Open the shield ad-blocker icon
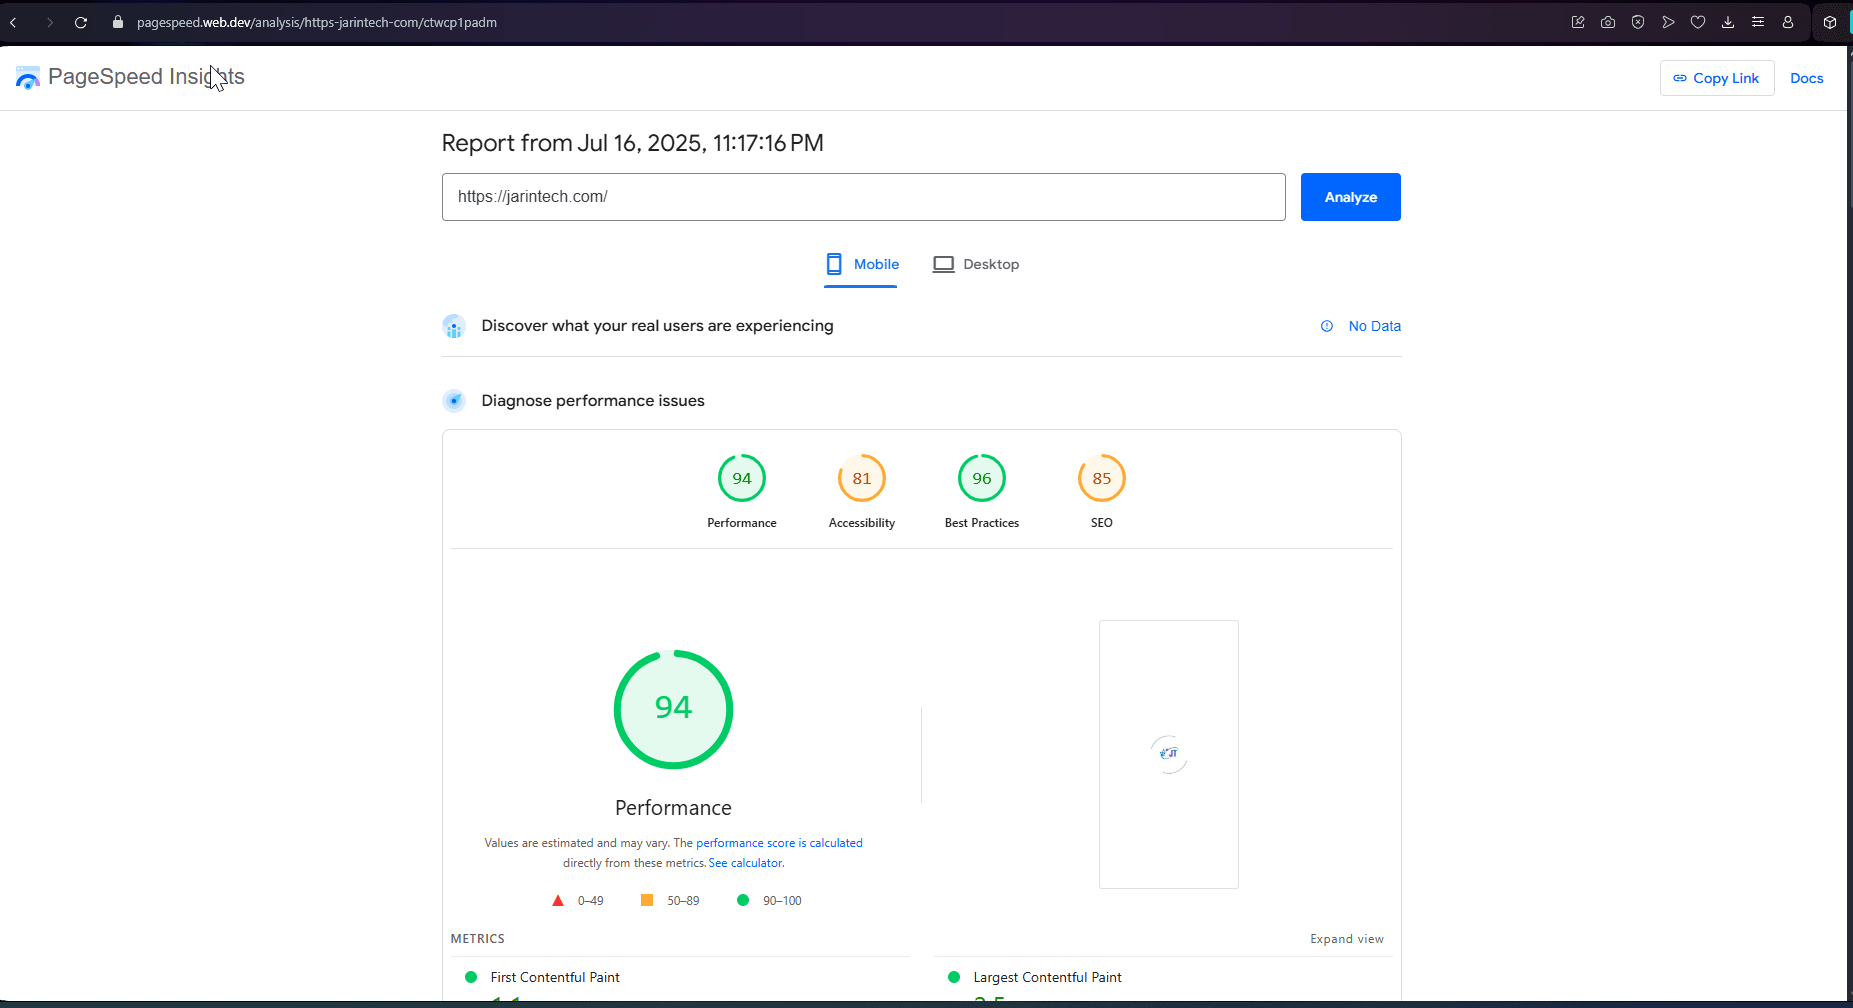This screenshot has width=1853, height=1008. point(1638,22)
